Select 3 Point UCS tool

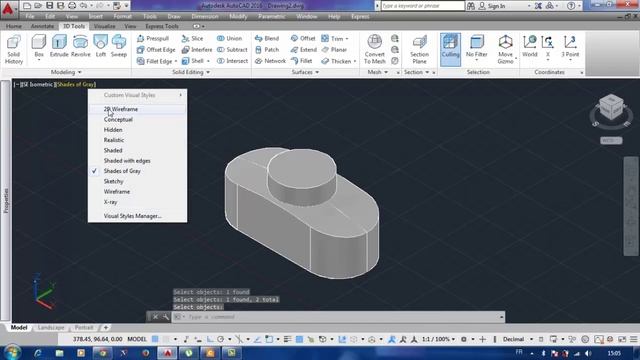pyautogui.click(x=570, y=46)
